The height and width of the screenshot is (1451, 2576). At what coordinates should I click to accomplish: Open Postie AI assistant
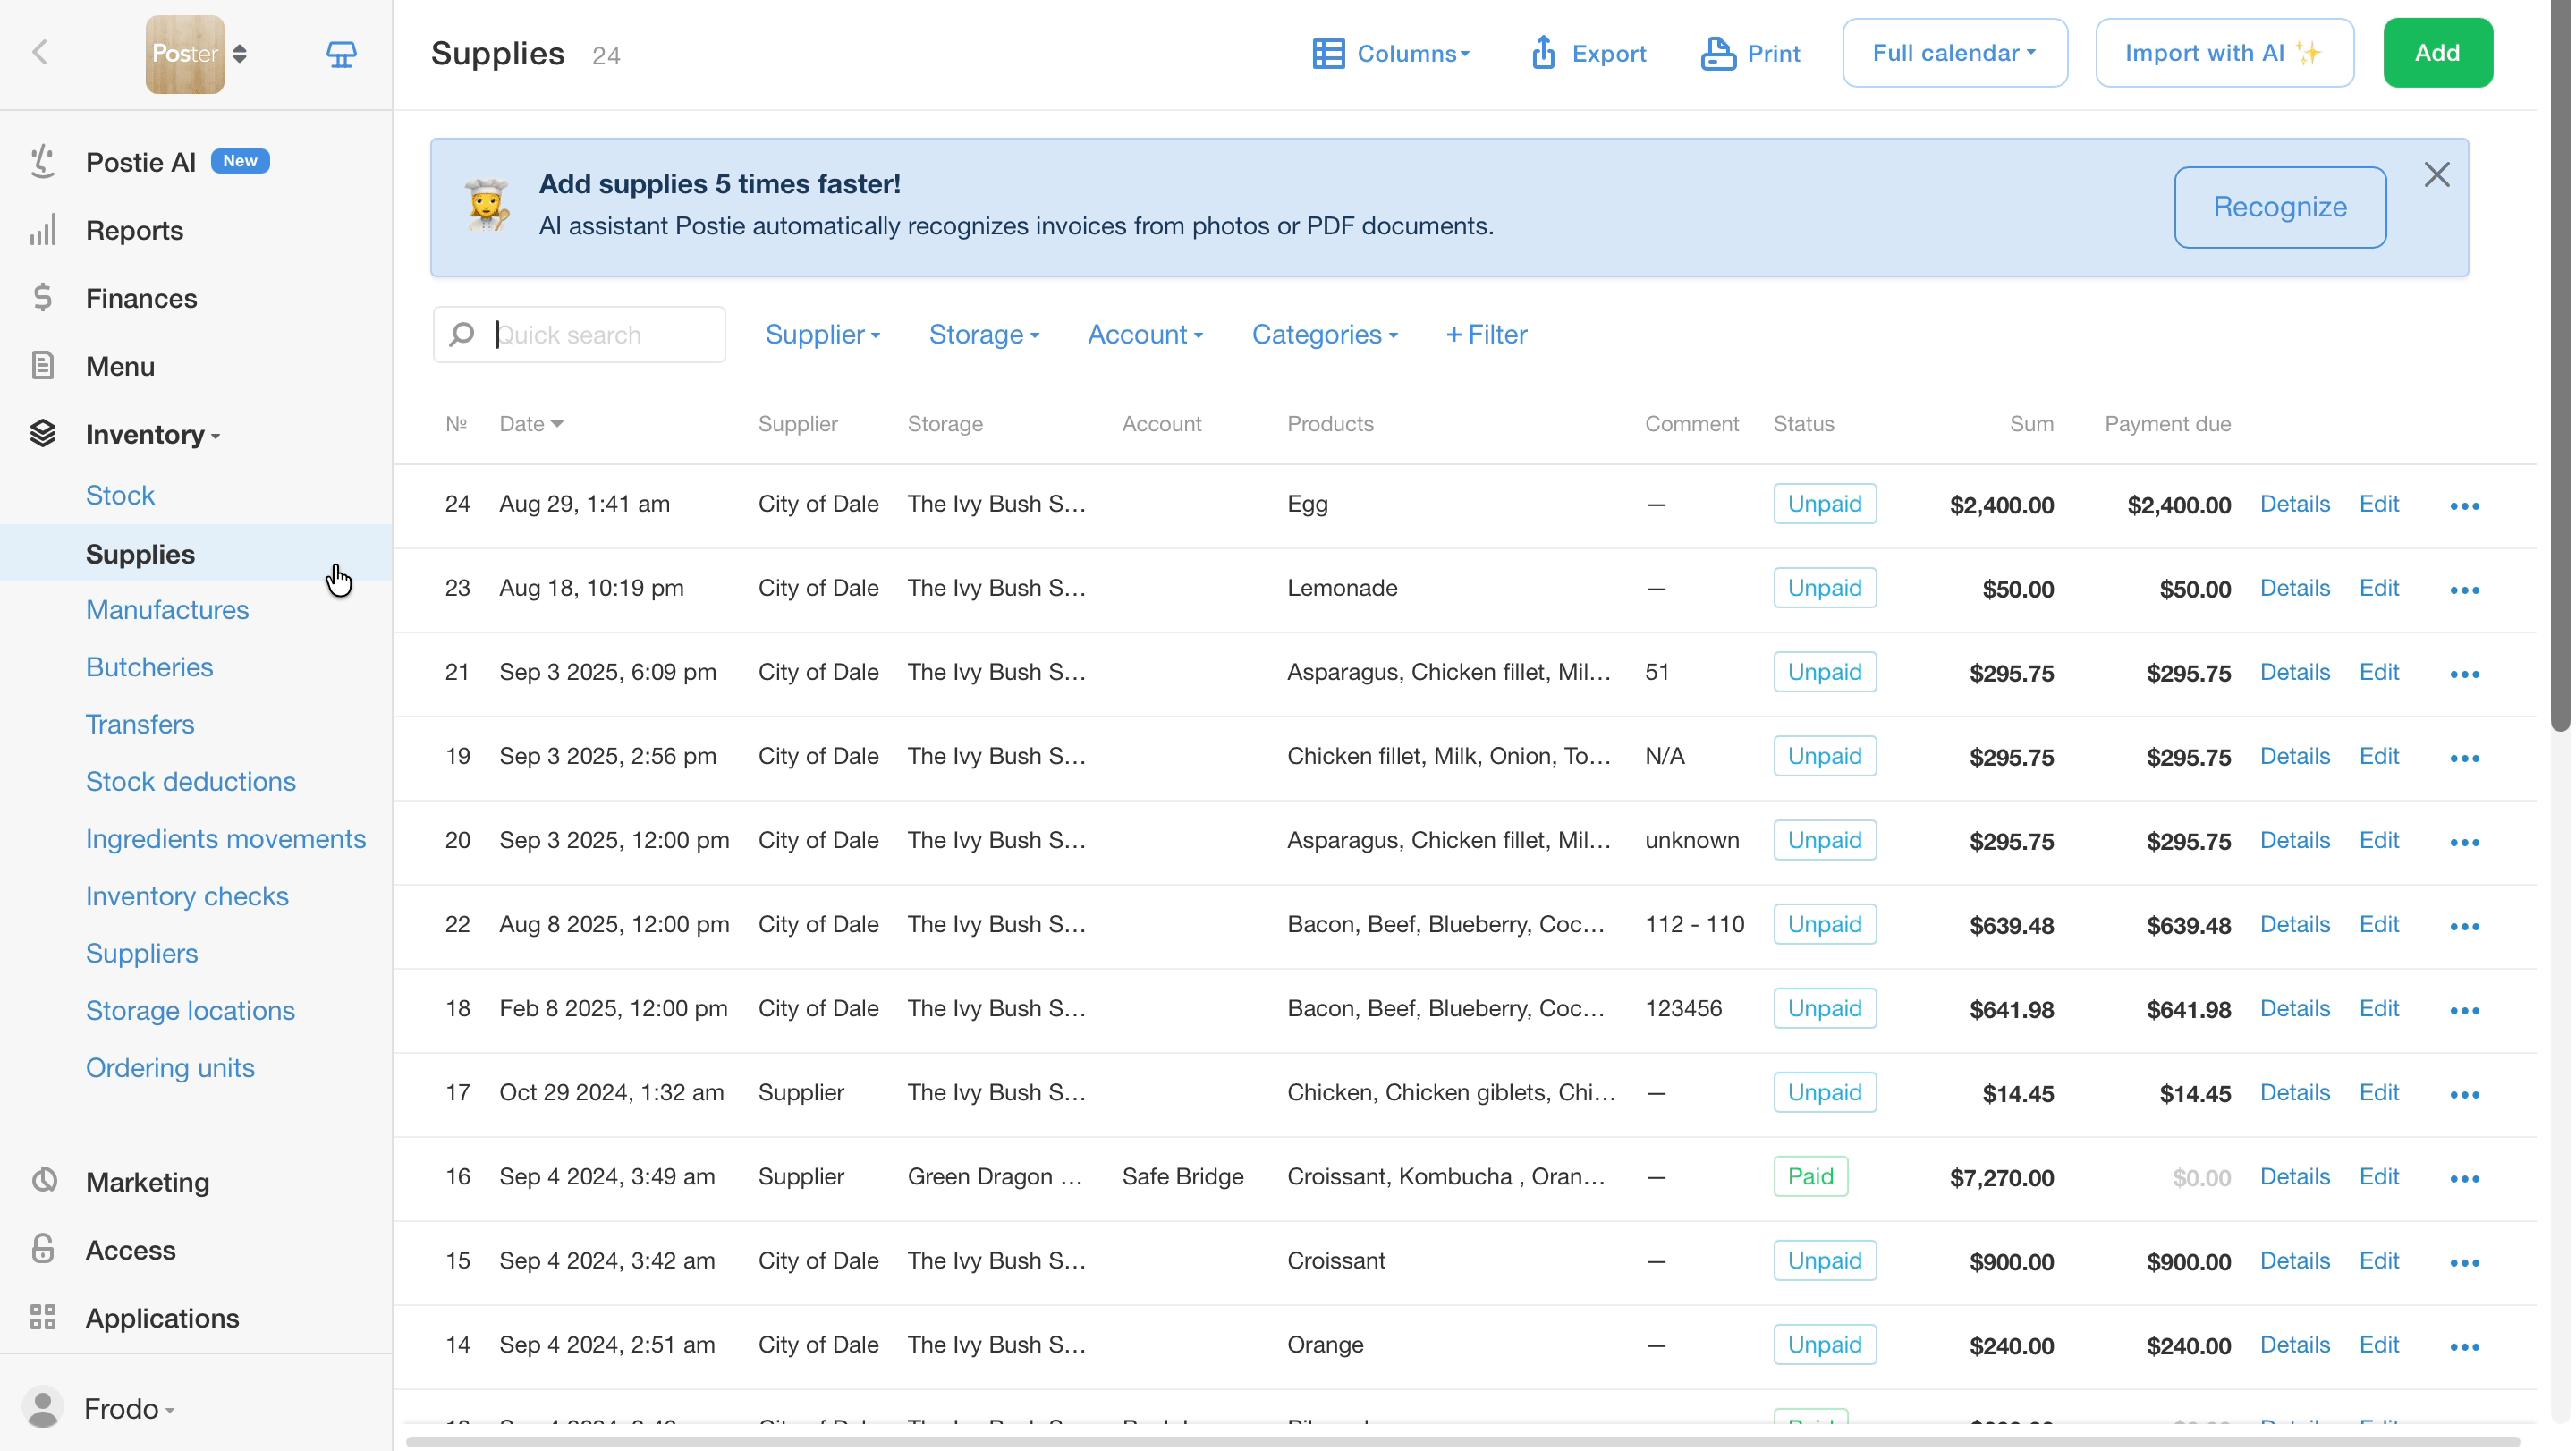[141, 162]
